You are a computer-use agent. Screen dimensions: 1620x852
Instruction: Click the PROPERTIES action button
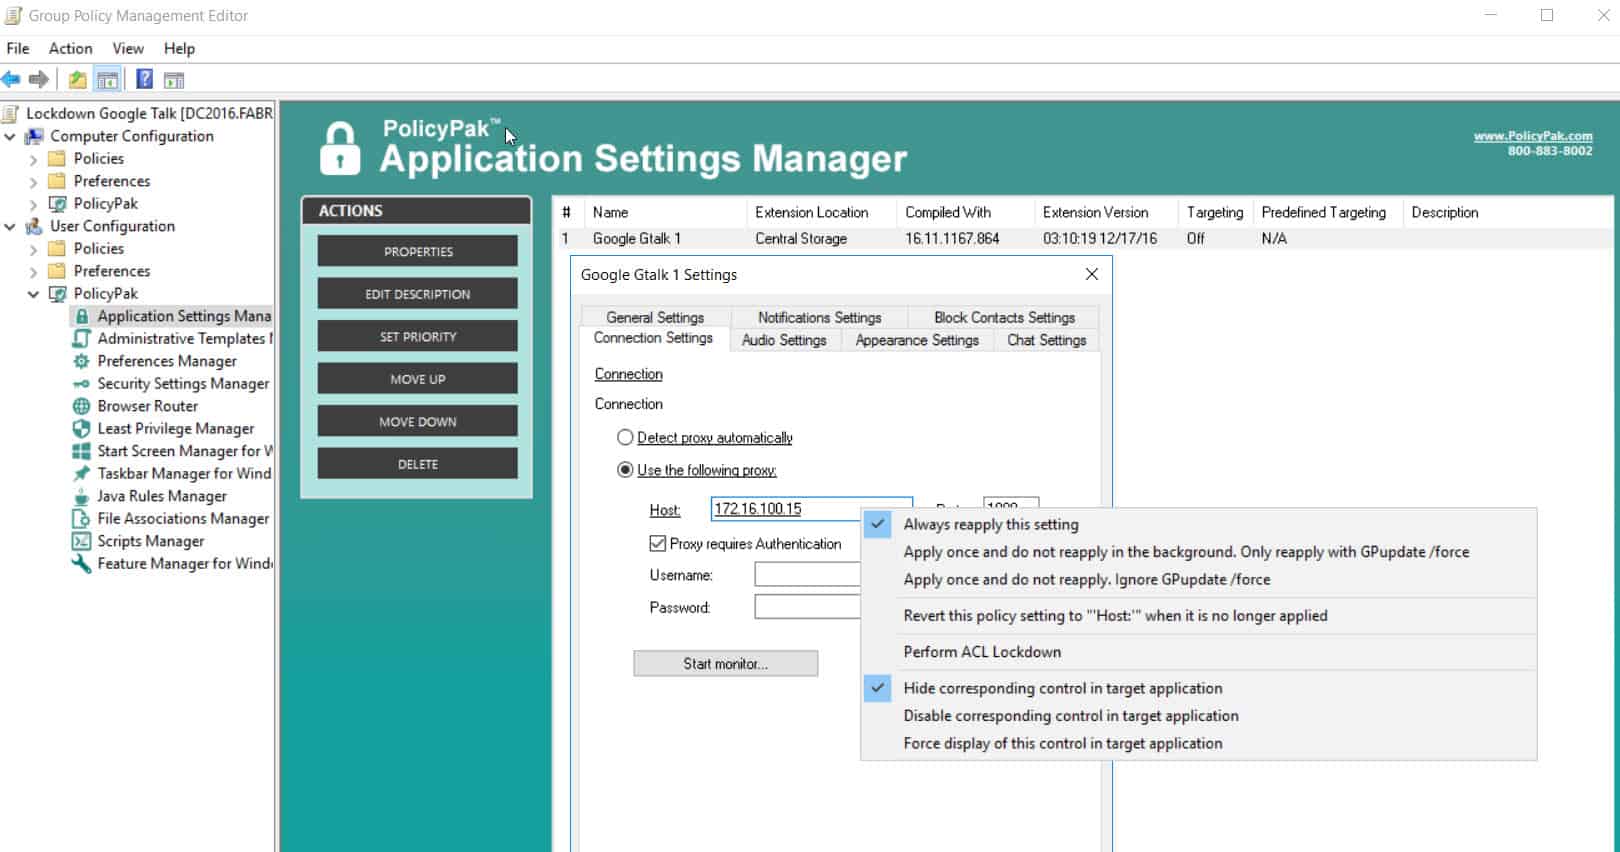[x=418, y=251]
